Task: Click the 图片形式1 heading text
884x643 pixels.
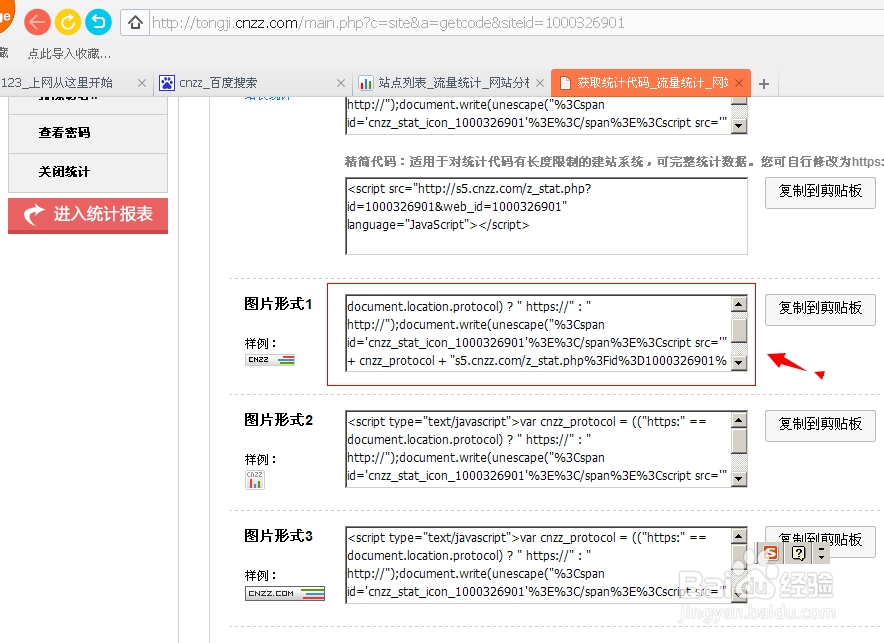Action: coord(279,304)
